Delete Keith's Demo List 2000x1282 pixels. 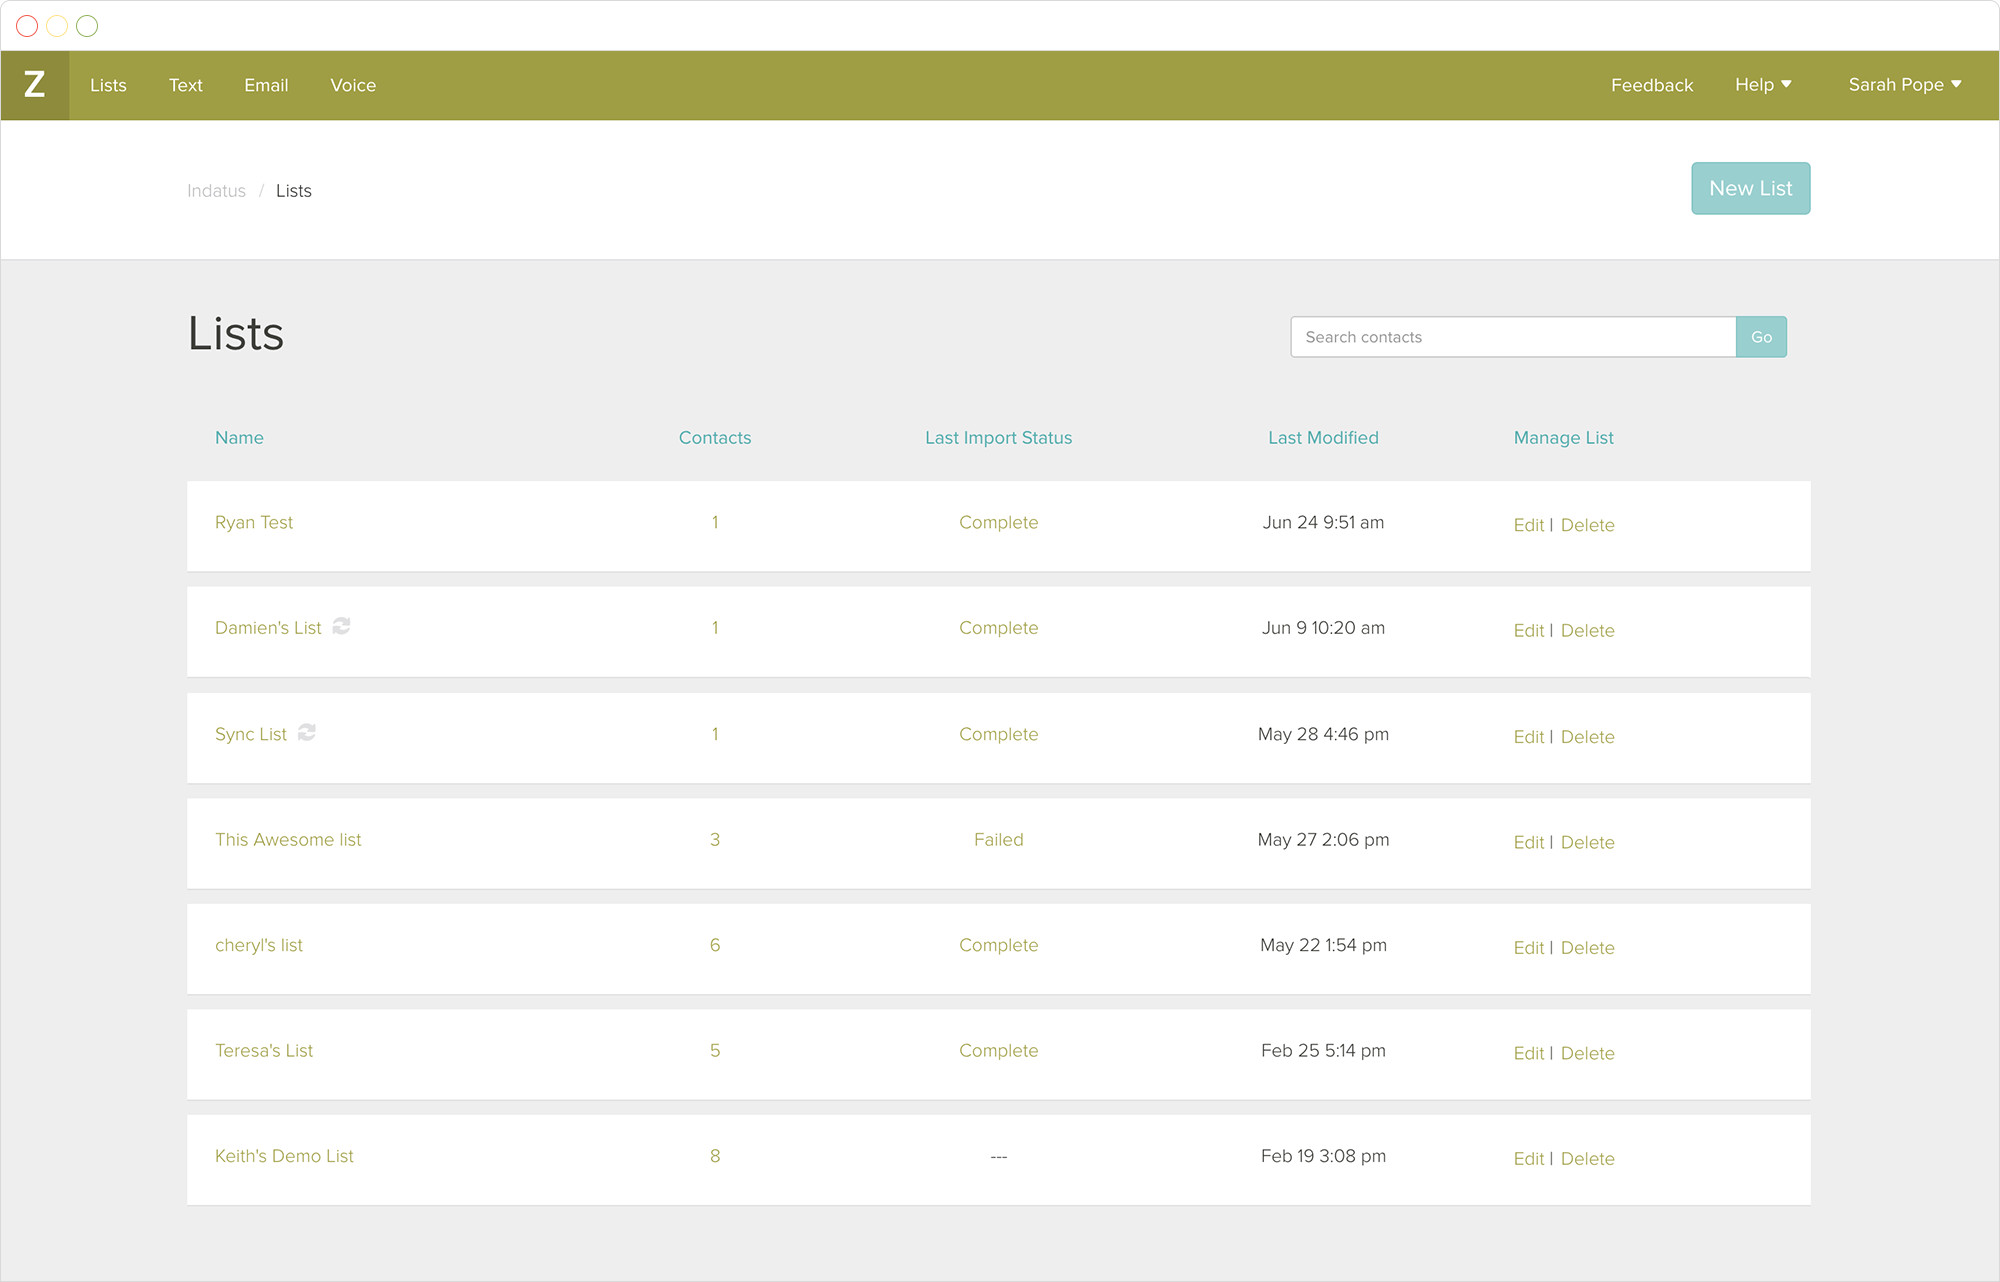click(1588, 1159)
